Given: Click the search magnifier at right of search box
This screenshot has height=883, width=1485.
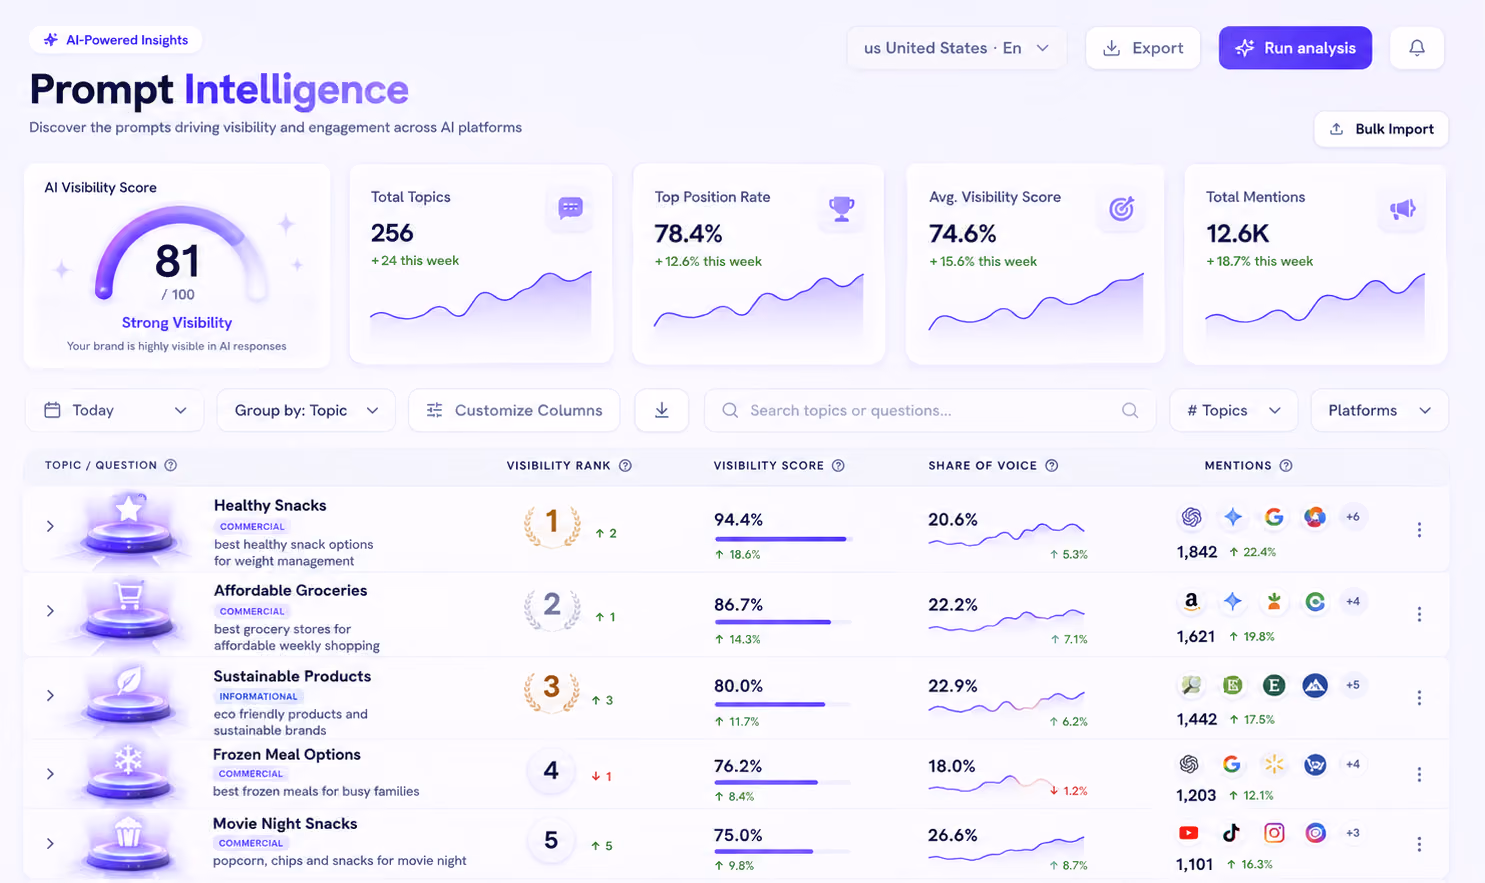Looking at the screenshot, I should (1130, 410).
